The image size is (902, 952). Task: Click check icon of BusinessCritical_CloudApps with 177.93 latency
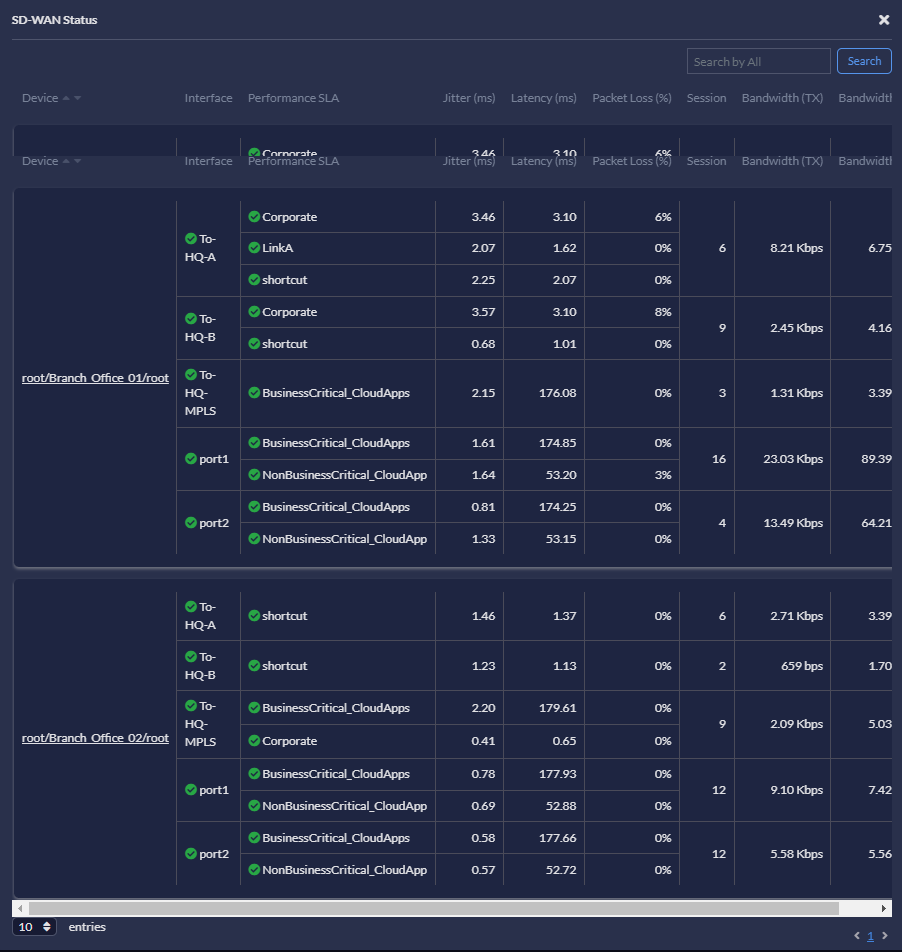(x=254, y=774)
